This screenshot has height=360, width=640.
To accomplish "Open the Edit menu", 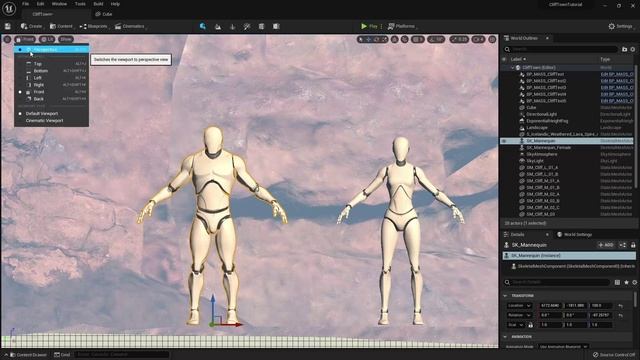I will pyautogui.click(x=40, y=4).
